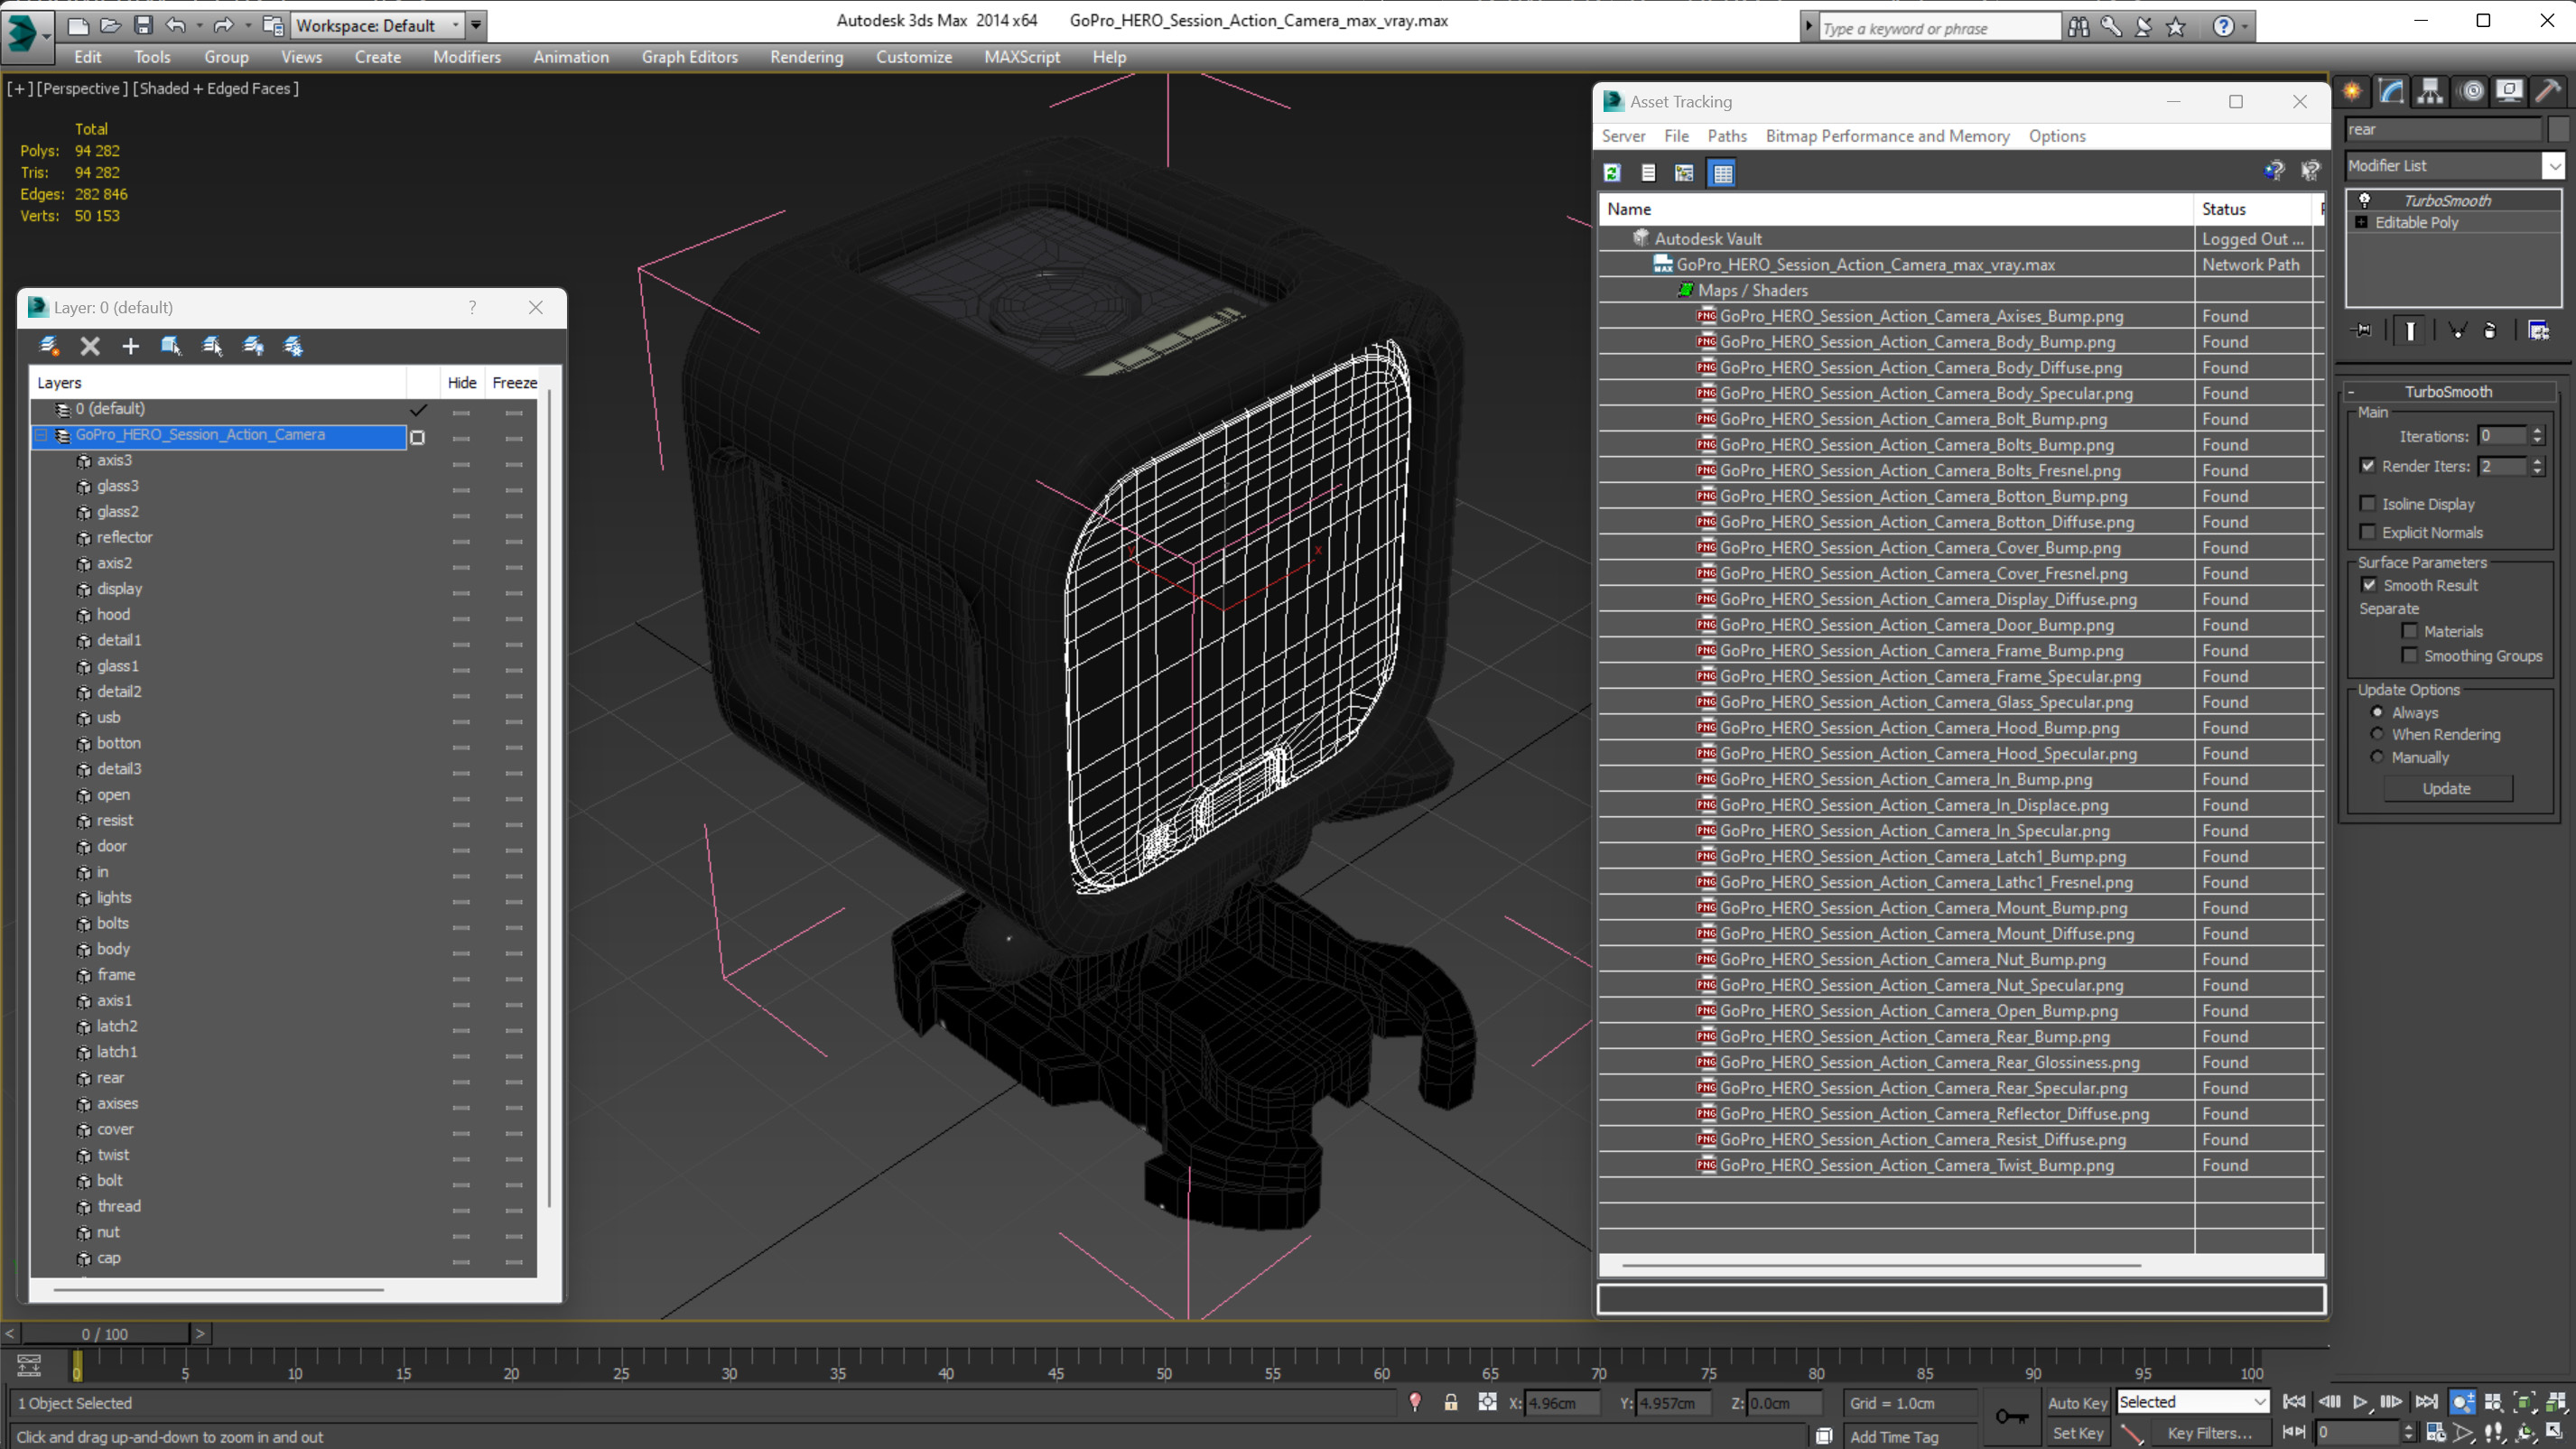This screenshot has width=2576, height=1449.
Task: Open the Modifiers menu
Action: tap(466, 57)
